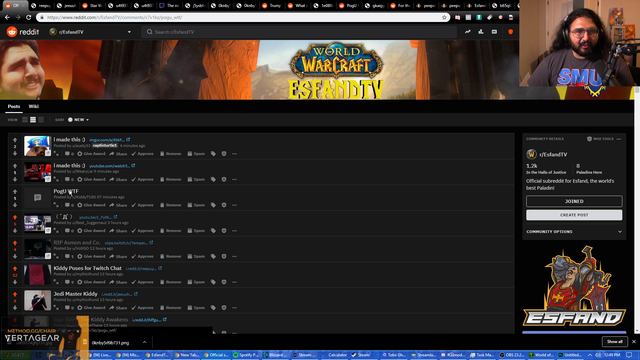640x360 pixels.
Task: Open thumbnail of the 'Jedi Master Kiddy' post
Action: (x=37, y=300)
